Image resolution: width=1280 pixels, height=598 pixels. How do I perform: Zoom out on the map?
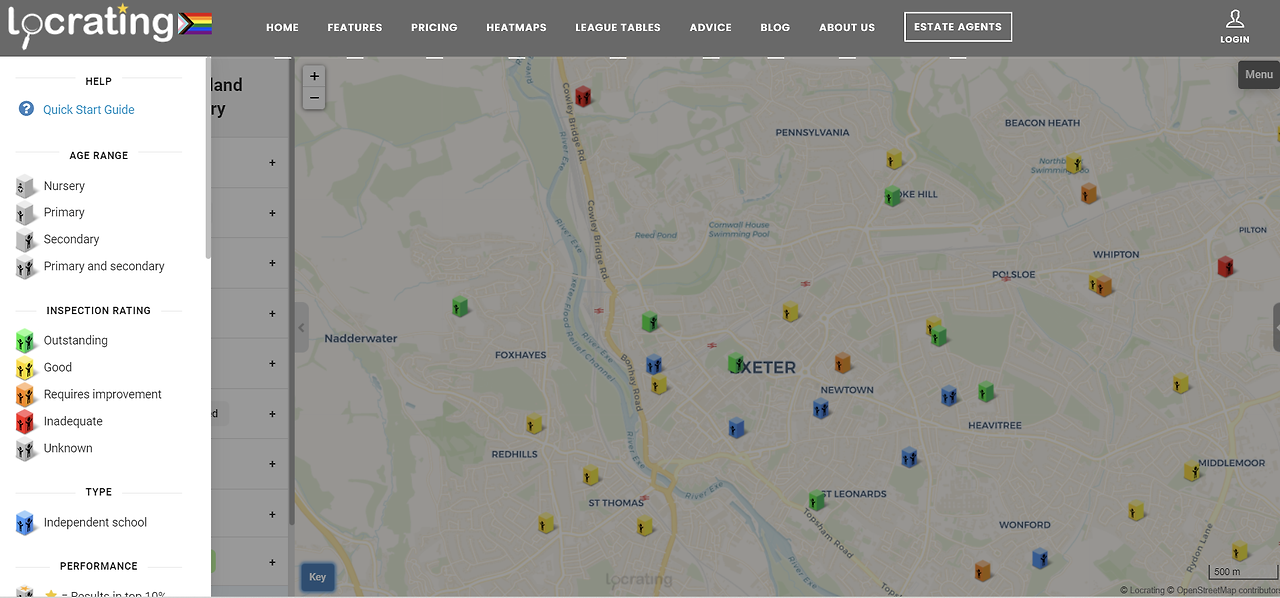[314, 98]
